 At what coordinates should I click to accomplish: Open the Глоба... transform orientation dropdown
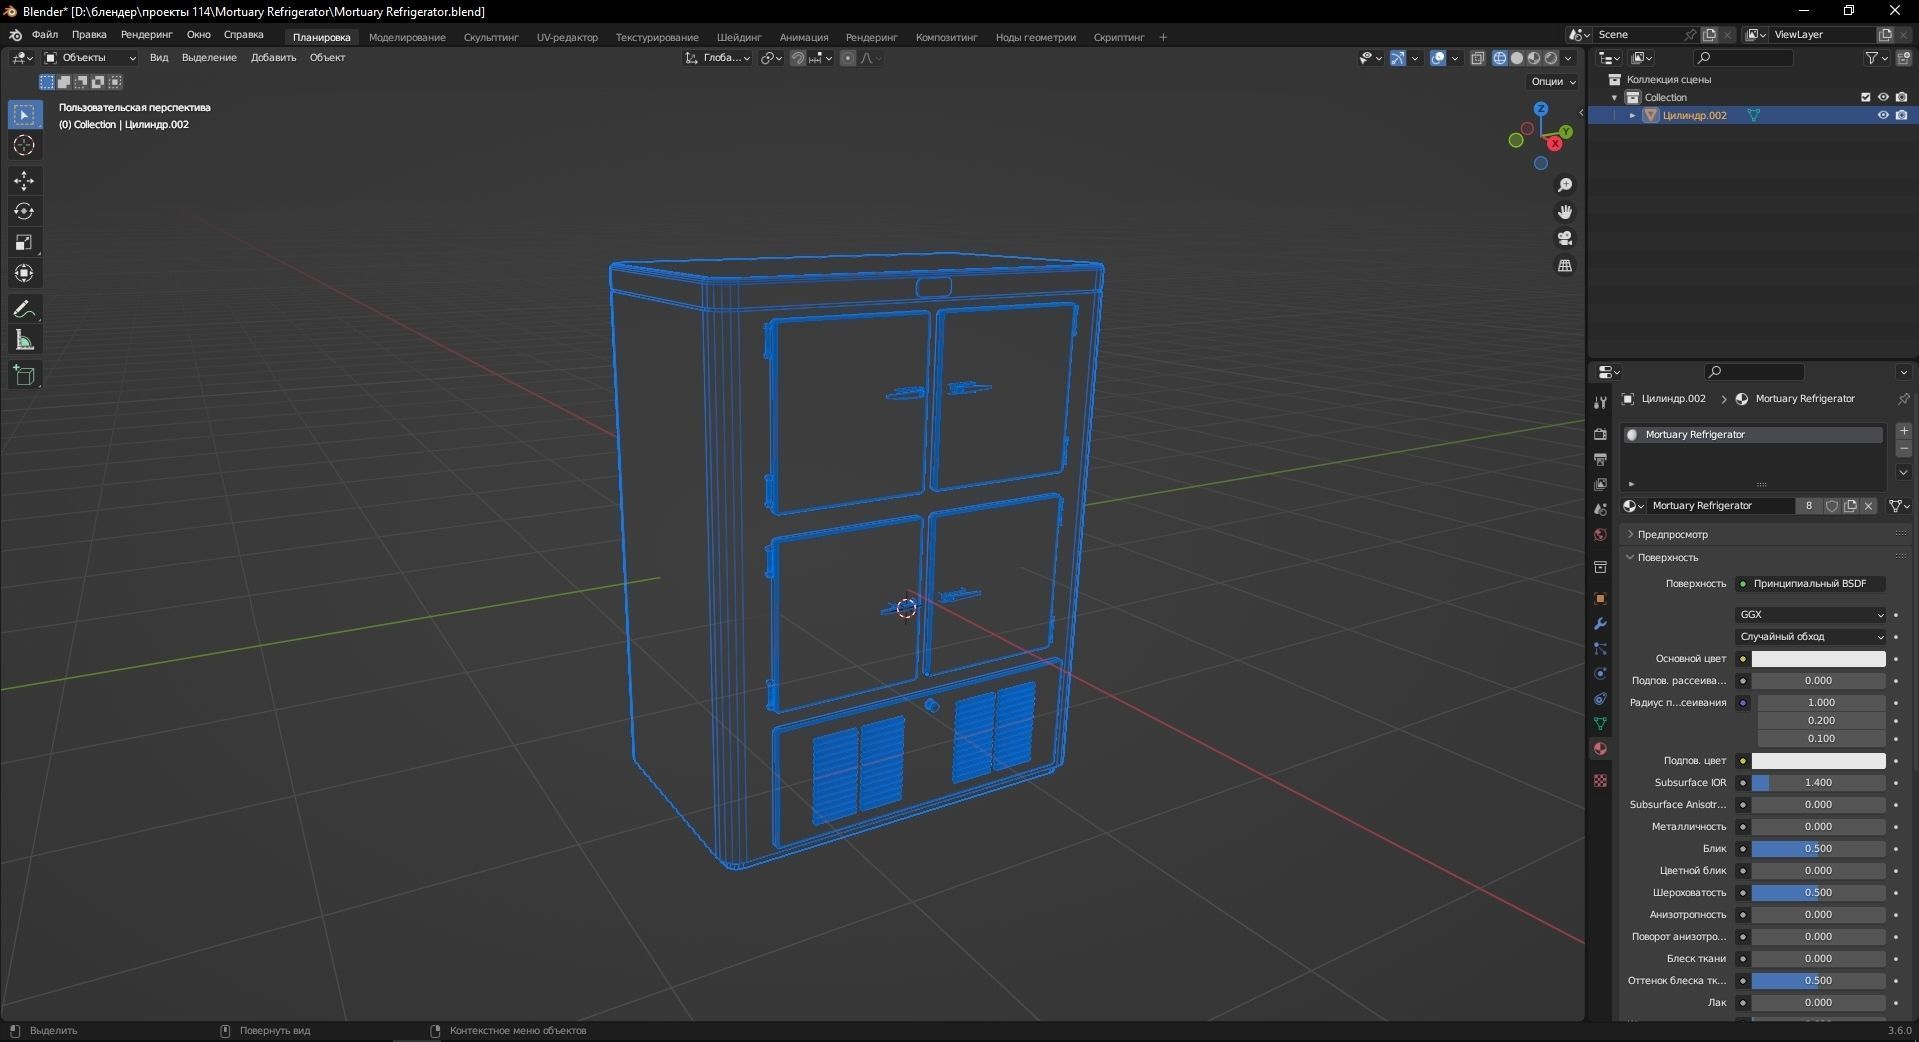pyautogui.click(x=718, y=58)
